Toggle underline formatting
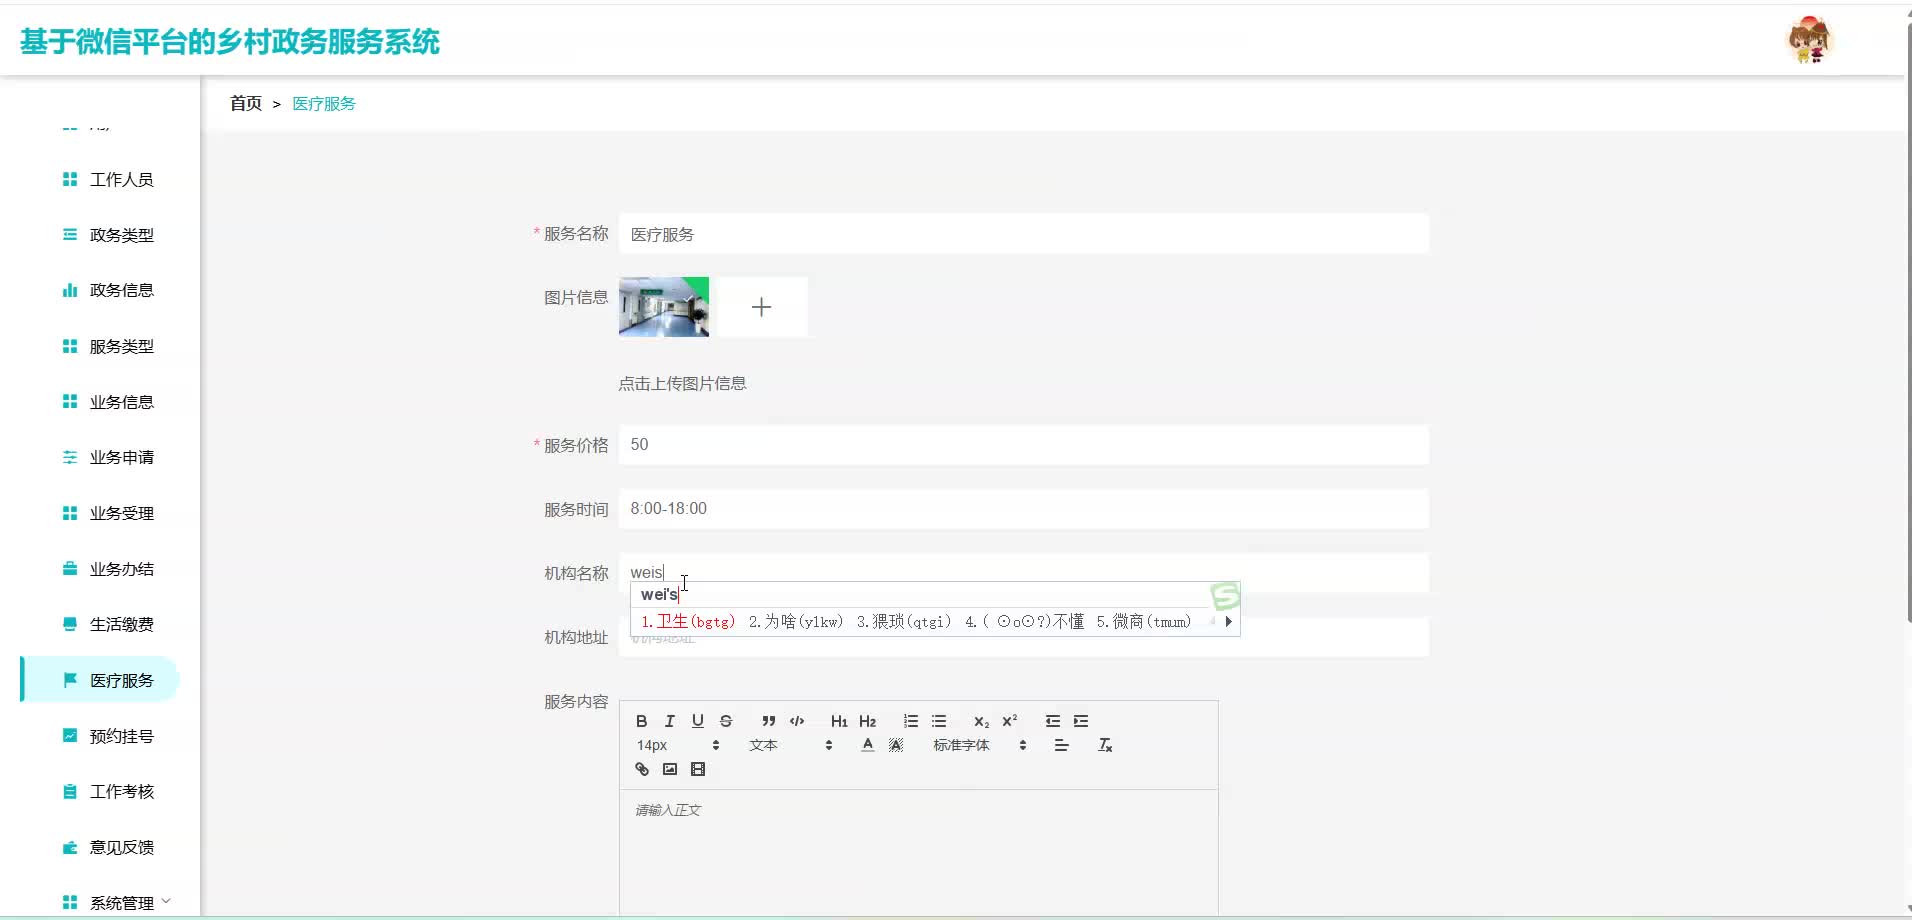This screenshot has width=1912, height=920. (698, 721)
